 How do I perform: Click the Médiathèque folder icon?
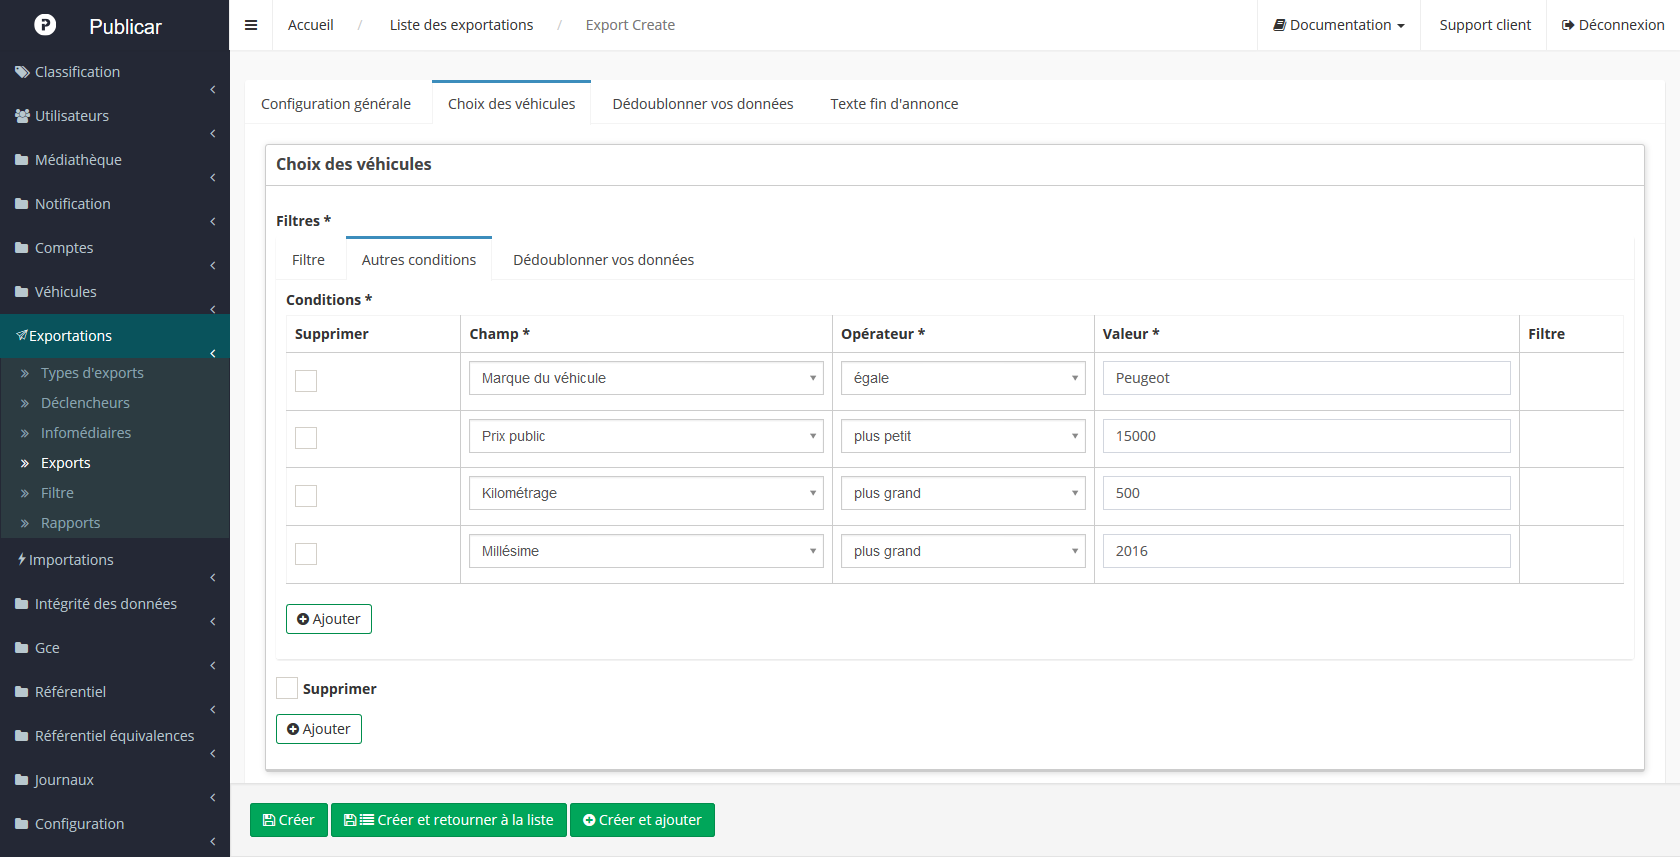point(22,160)
